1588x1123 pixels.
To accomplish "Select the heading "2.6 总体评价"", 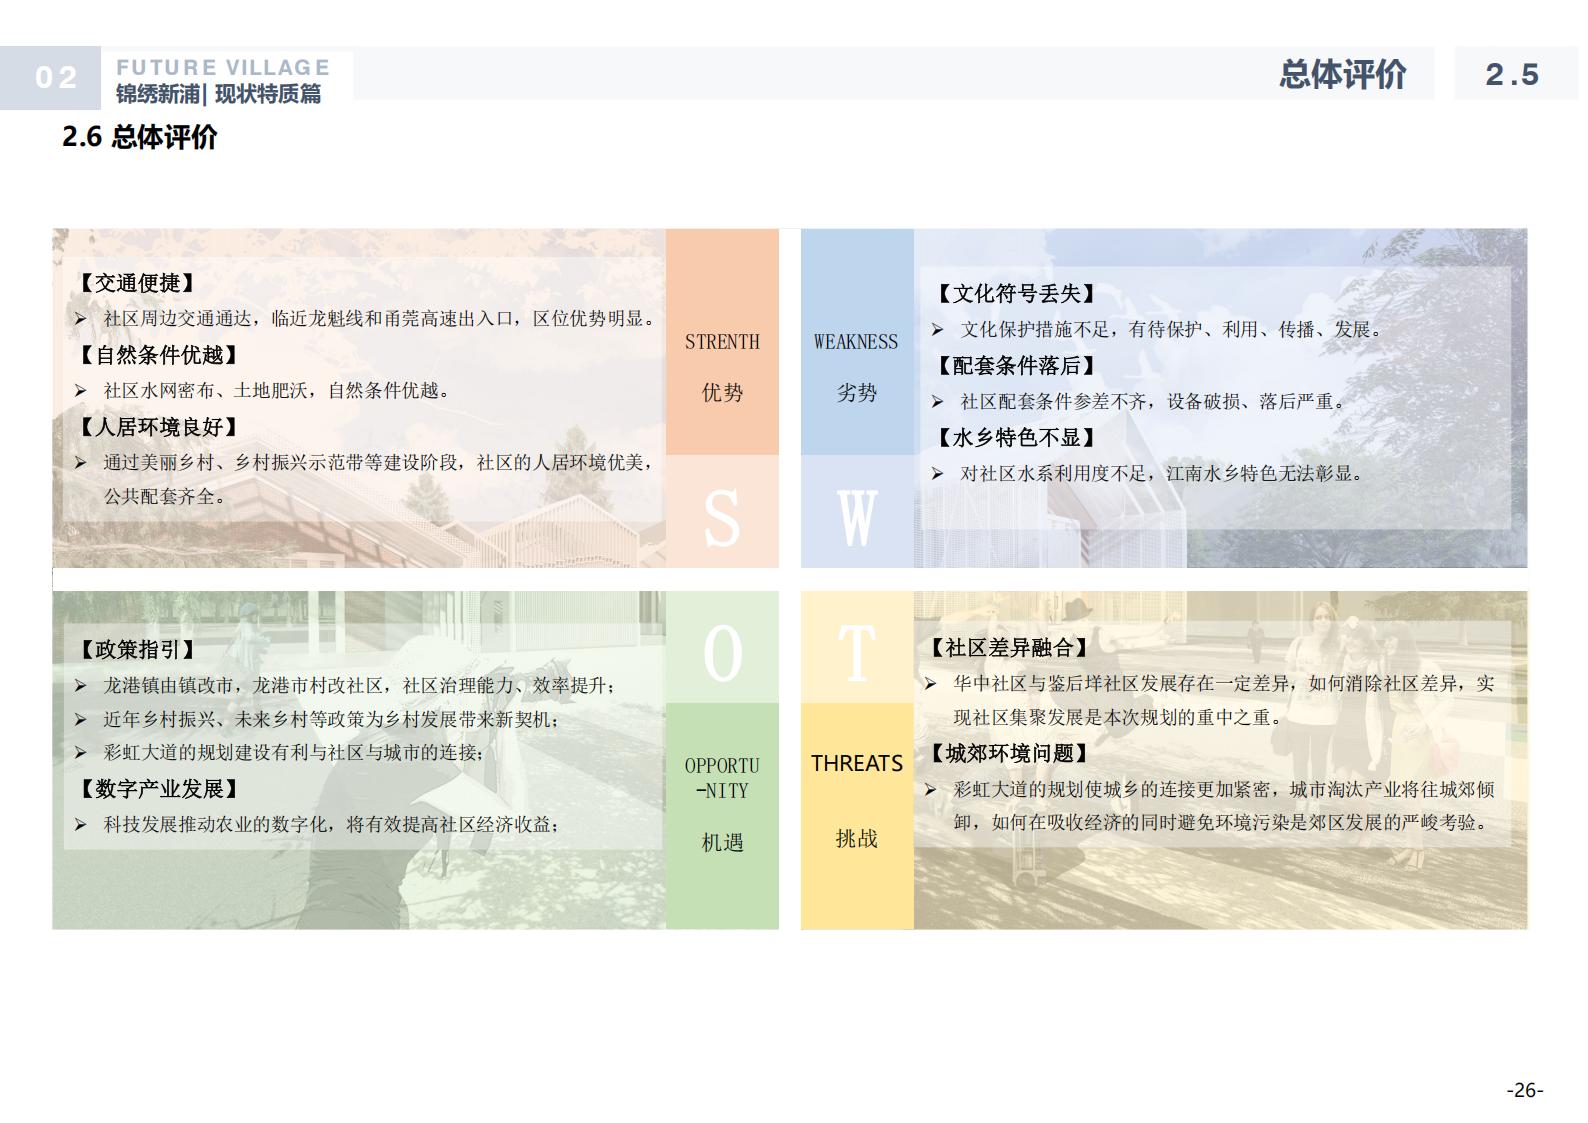I will [x=140, y=137].
